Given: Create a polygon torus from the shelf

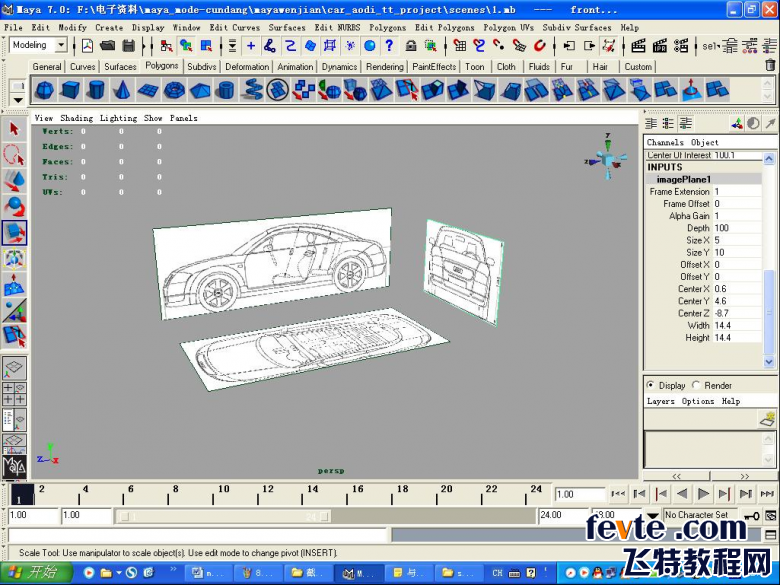Looking at the screenshot, I should pyautogui.click(x=174, y=91).
